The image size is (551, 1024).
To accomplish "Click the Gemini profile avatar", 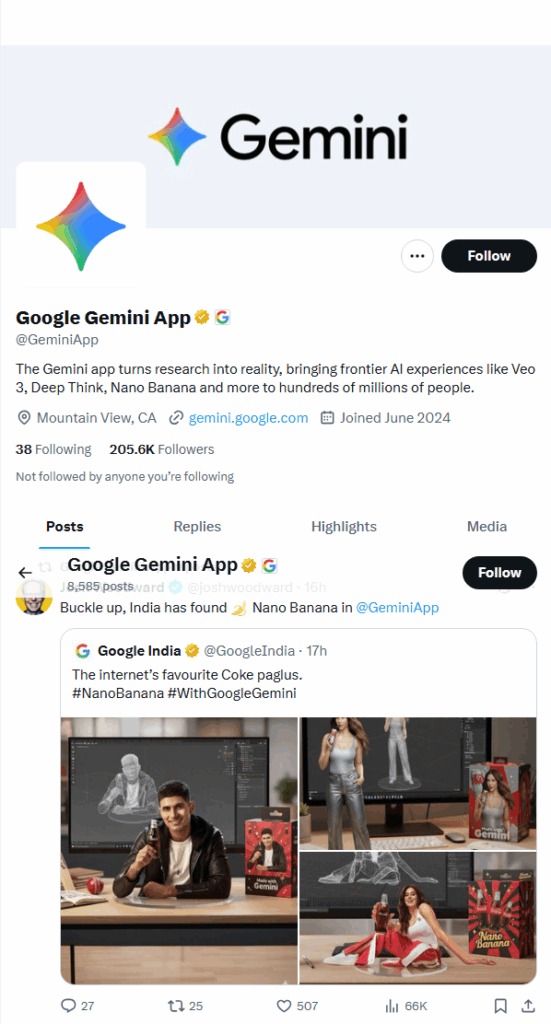I will click(x=81, y=227).
